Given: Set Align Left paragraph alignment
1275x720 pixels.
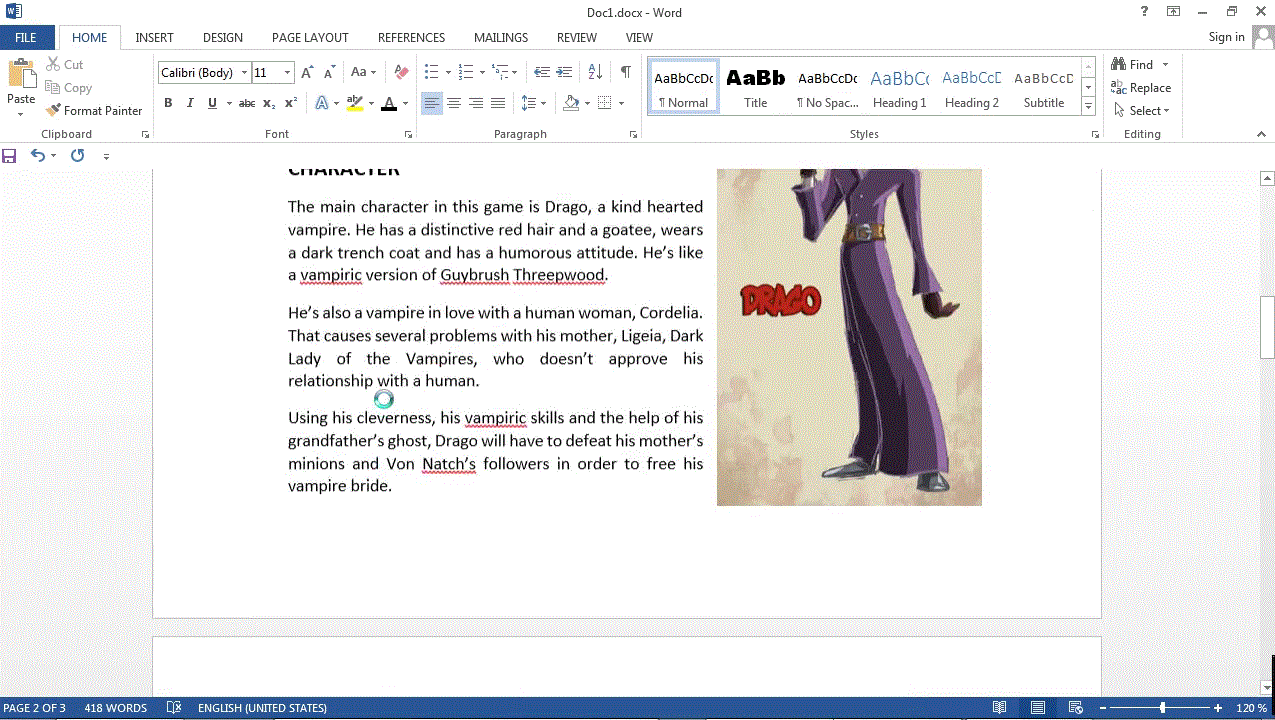Looking at the screenshot, I should coord(432,103).
